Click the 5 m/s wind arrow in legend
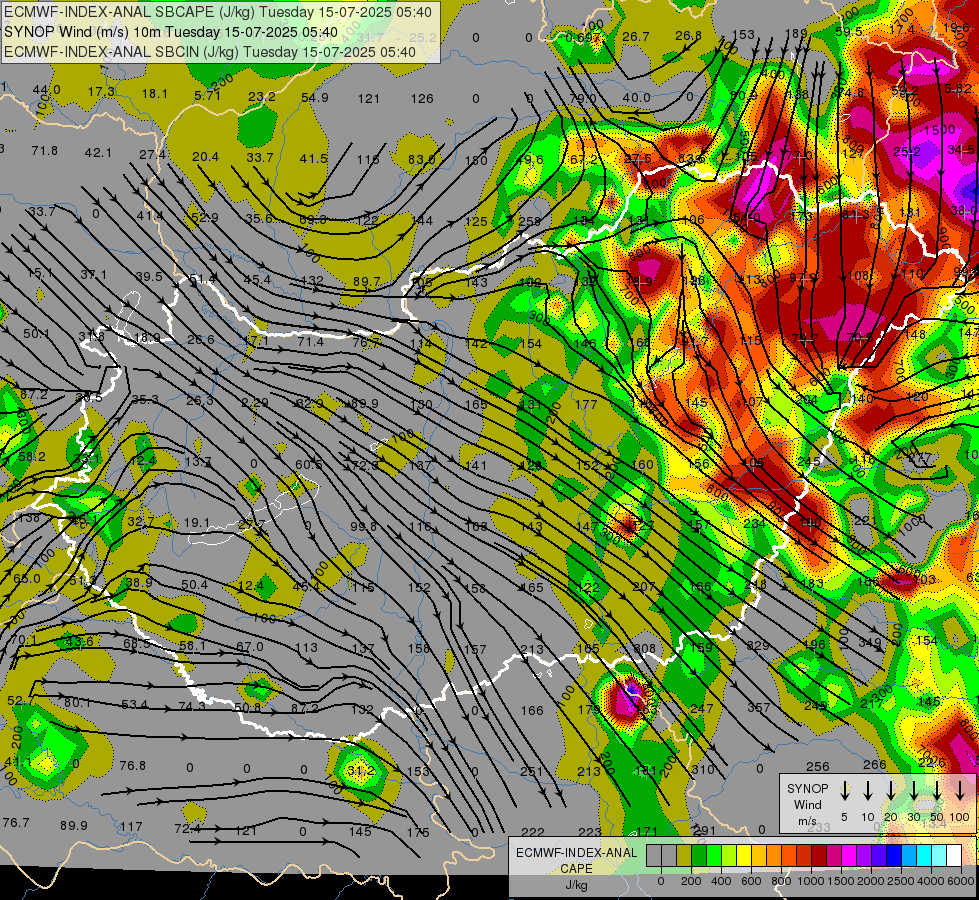 [844, 791]
